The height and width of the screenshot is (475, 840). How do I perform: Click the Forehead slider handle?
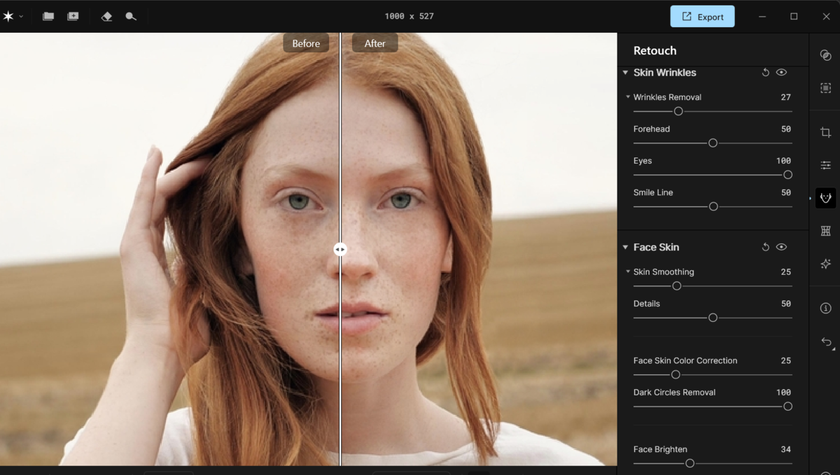[x=712, y=143]
